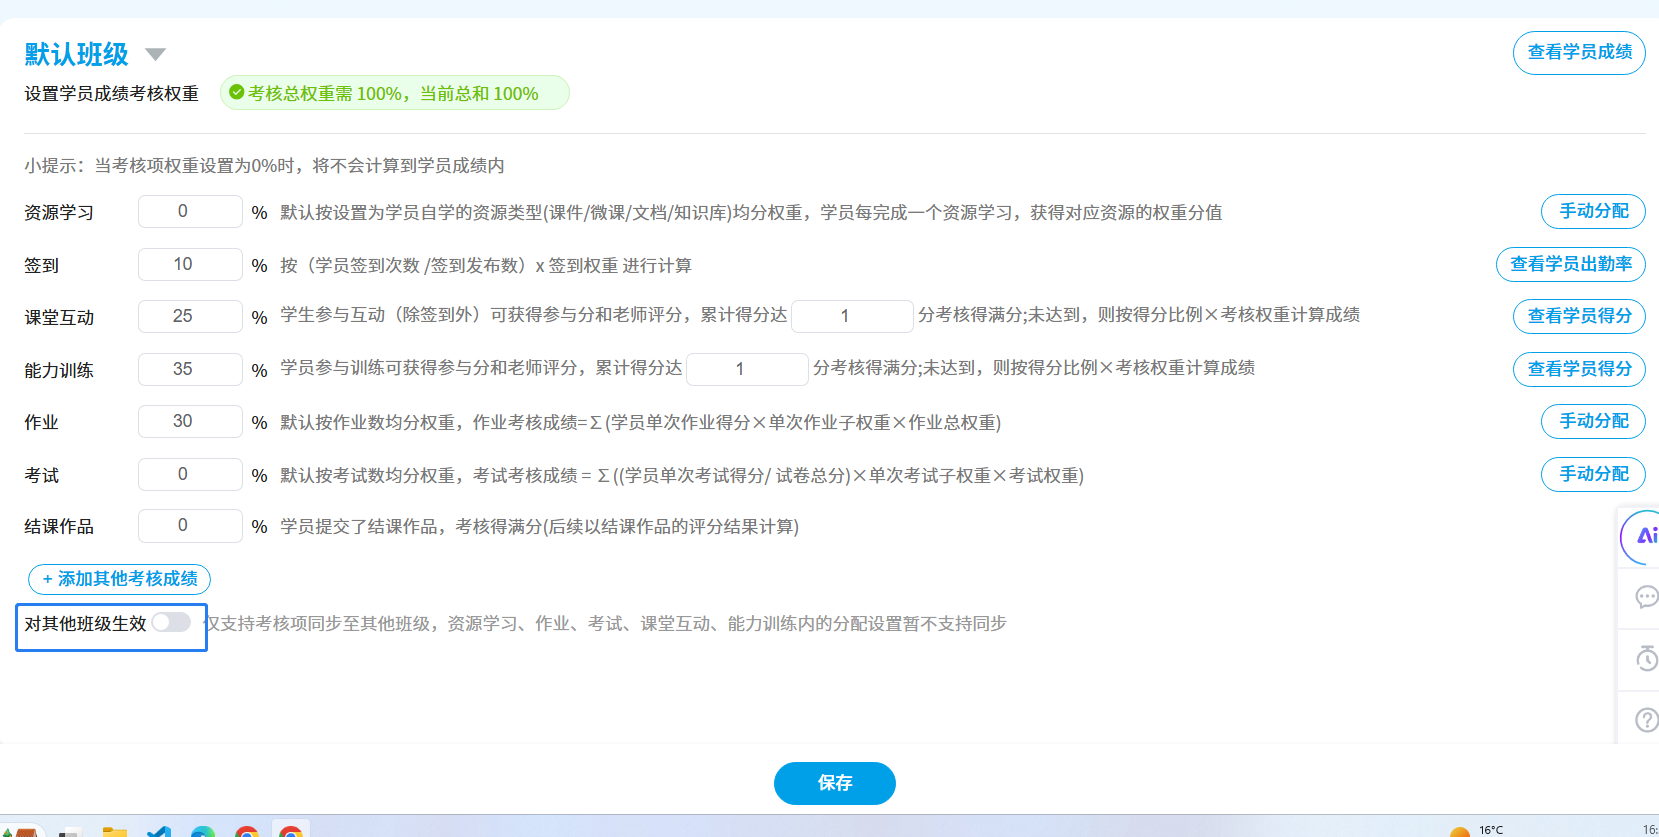This screenshot has height=837, width=1659.
Task: Click the 课堂互动 full-score threshold input
Action: (x=852, y=316)
